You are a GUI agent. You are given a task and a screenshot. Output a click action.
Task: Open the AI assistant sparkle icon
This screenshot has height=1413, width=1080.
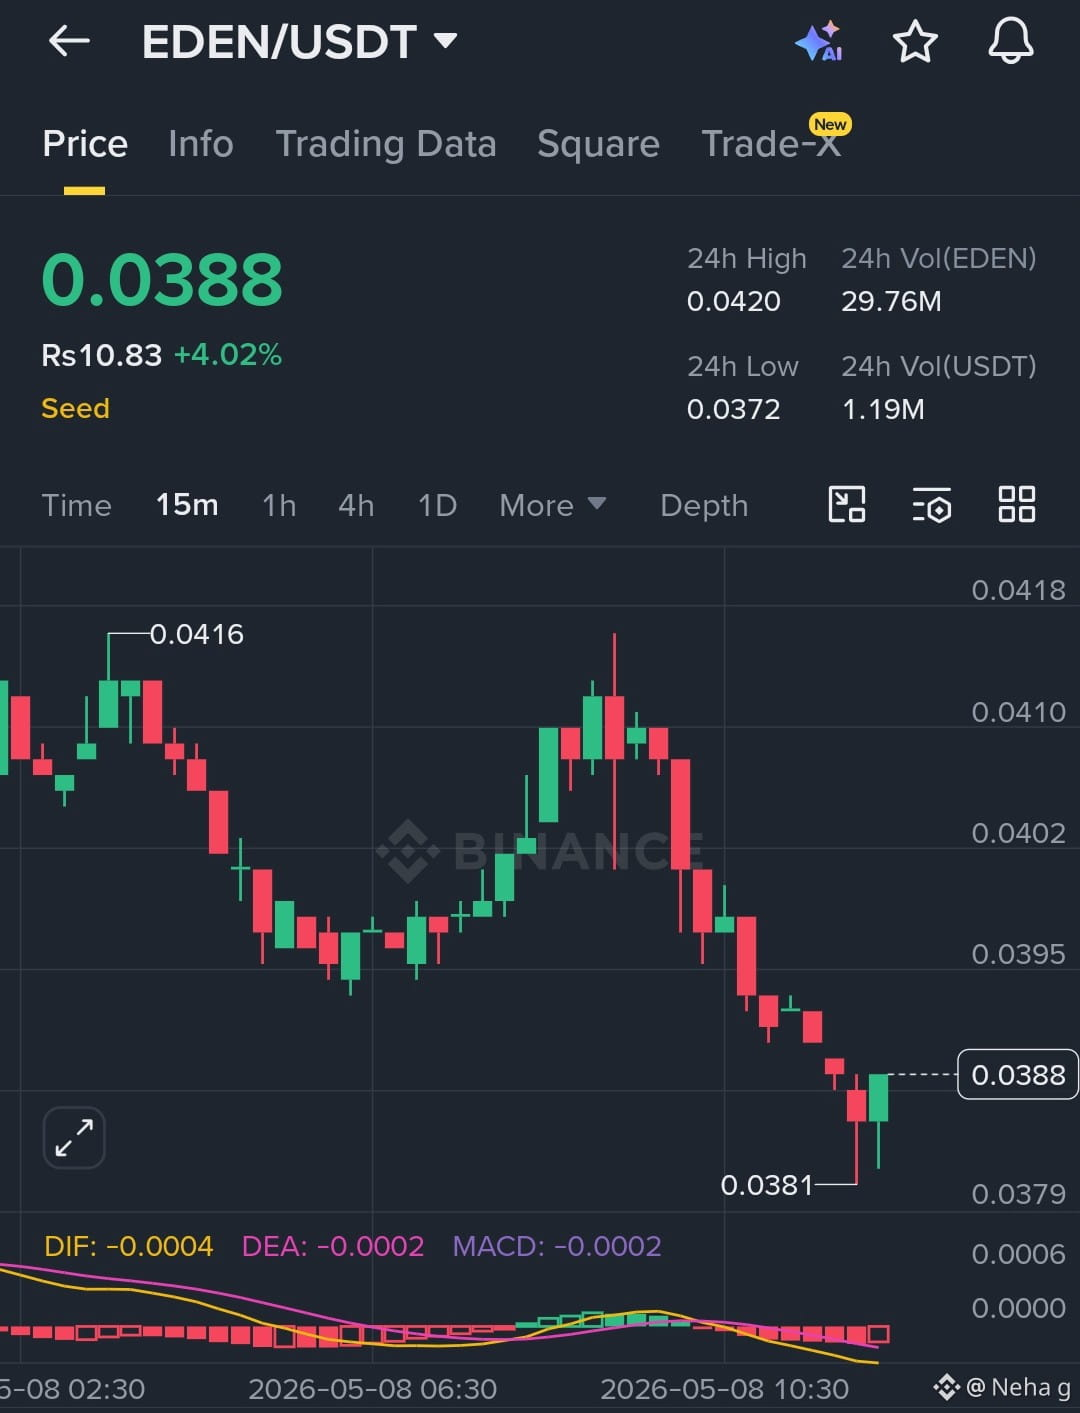[x=818, y=41]
